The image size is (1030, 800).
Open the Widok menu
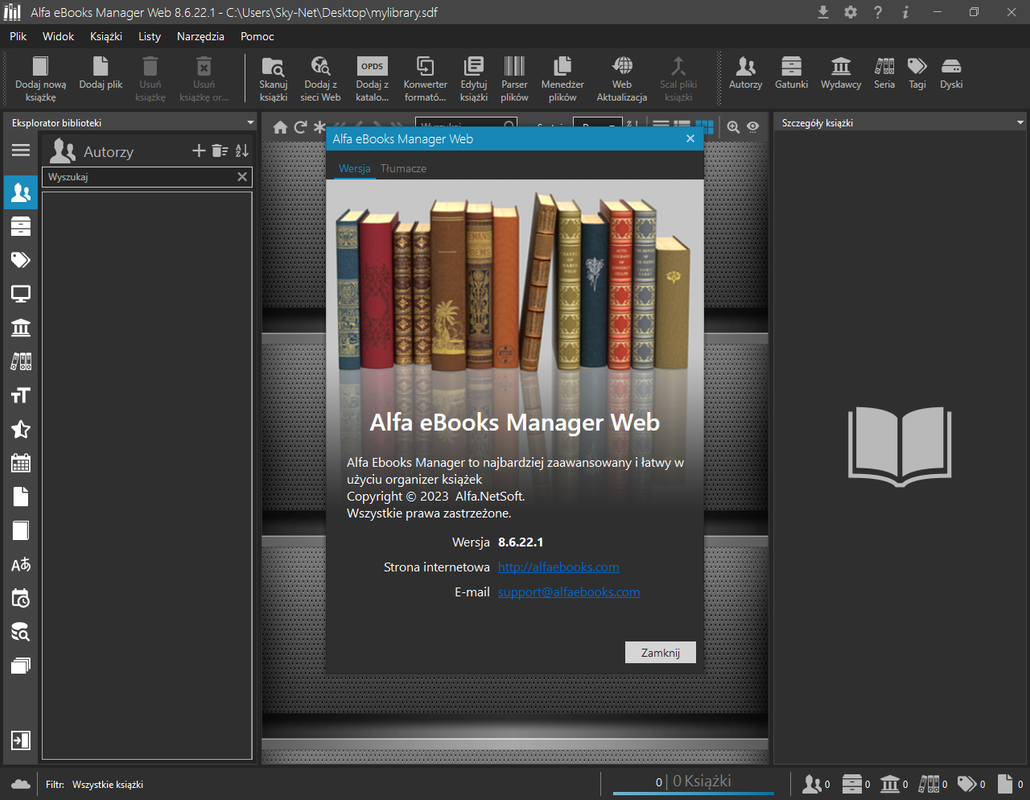[58, 36]
